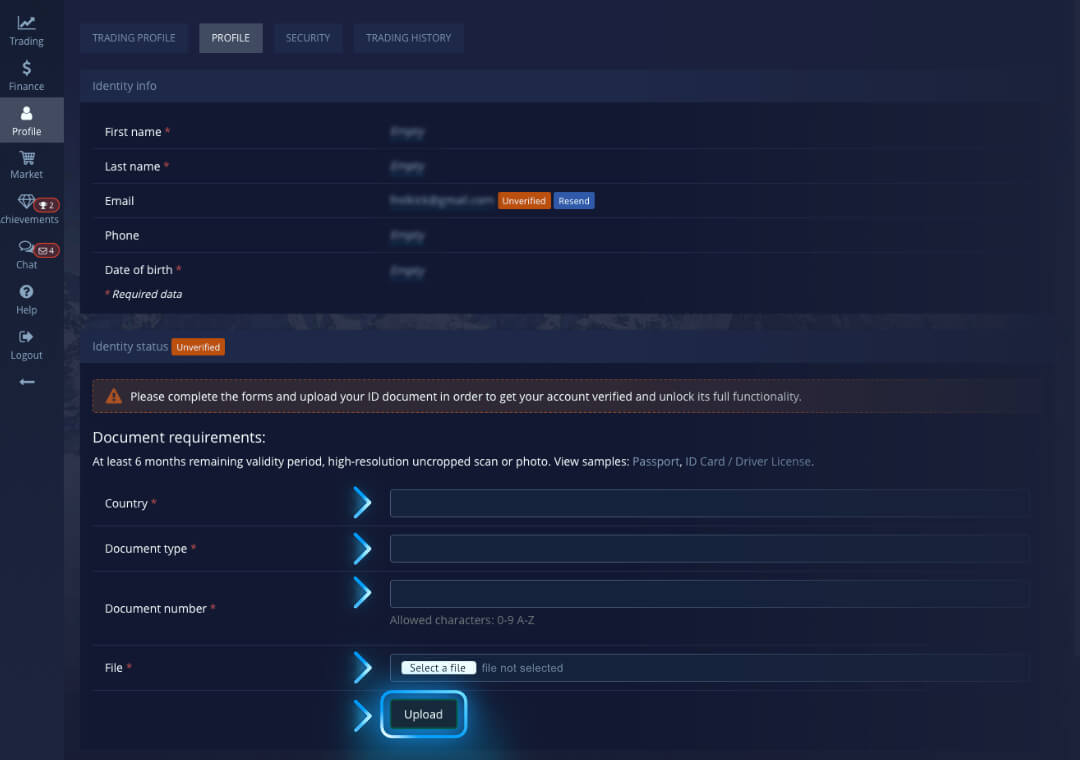Click Select a file for document upload
Screen dimensions: 1080x760
pyautogui.click(x=438, y=667)
